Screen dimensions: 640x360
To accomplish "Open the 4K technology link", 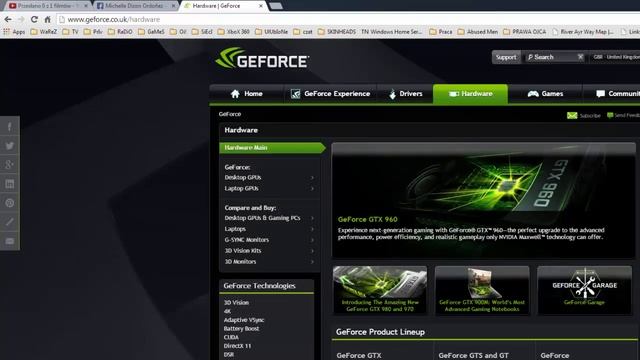I will 227,311.
